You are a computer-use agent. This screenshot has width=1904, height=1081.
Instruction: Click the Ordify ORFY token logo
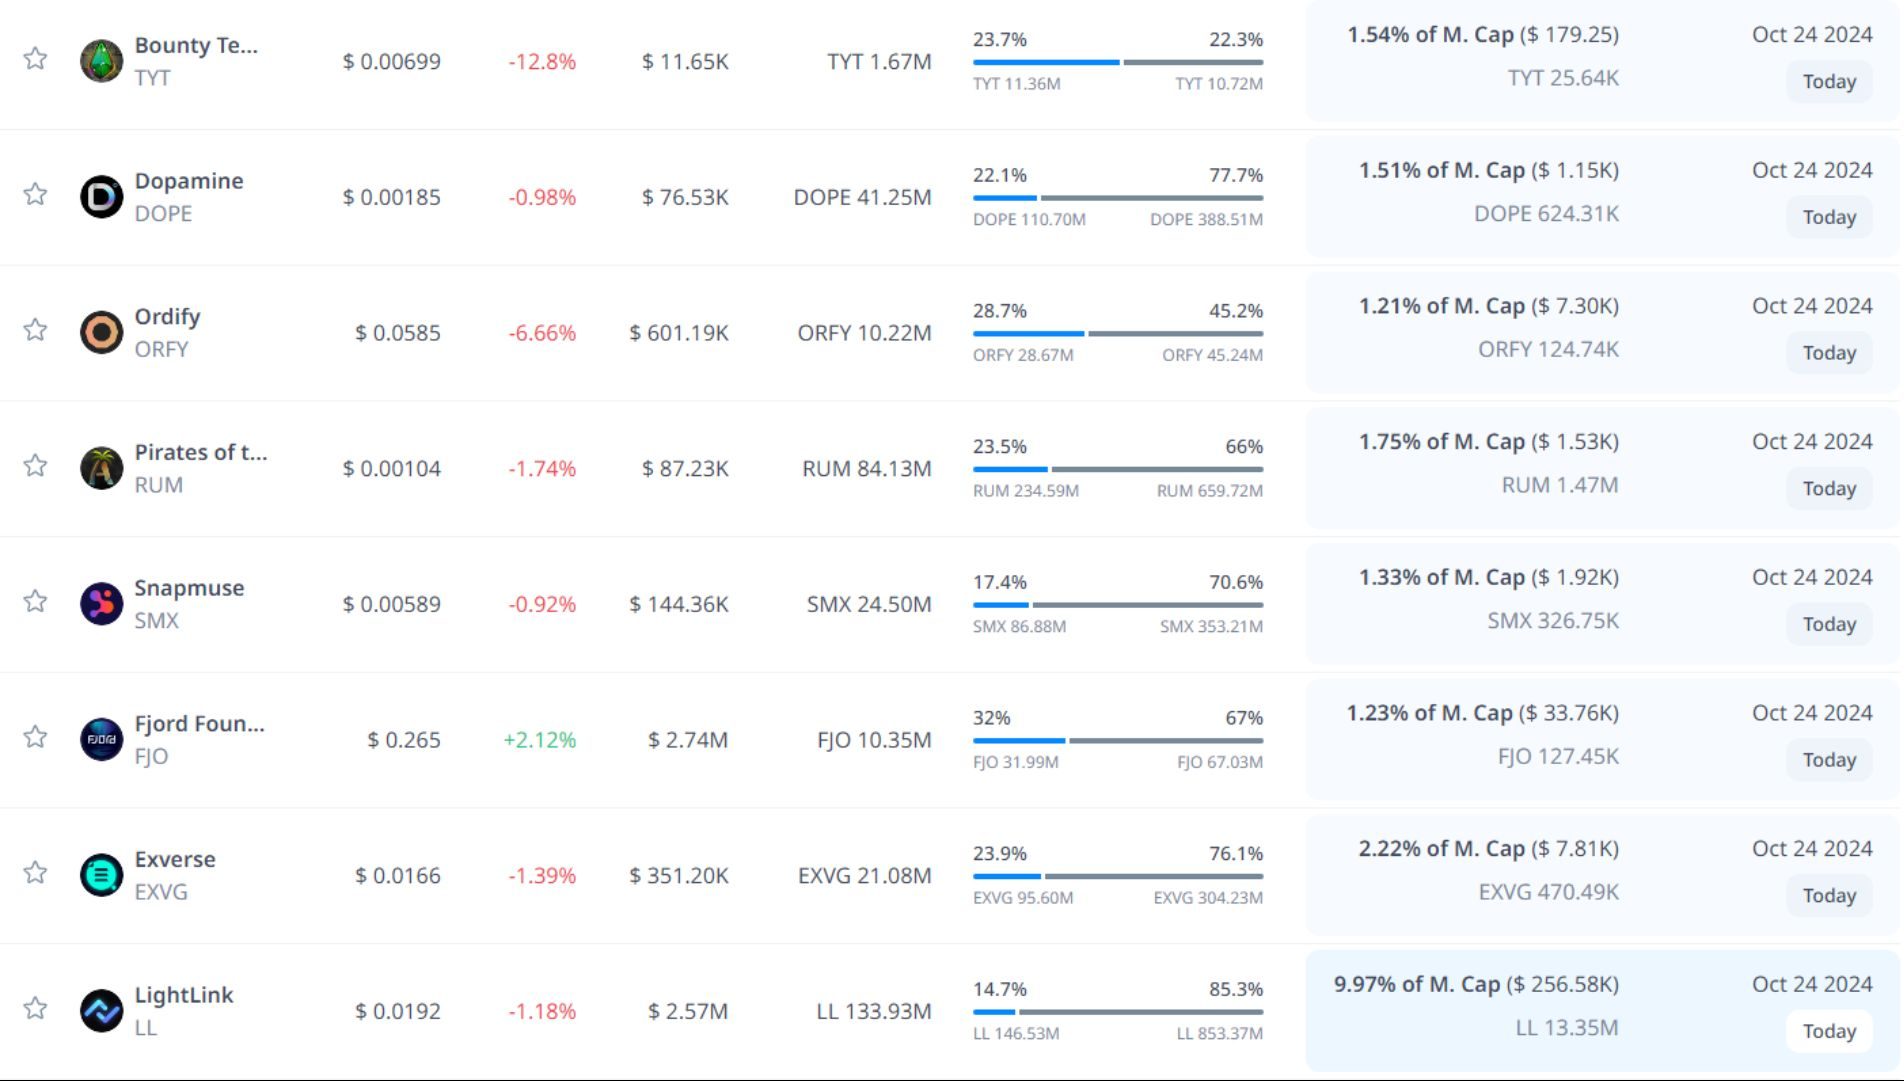coord(101,332)
